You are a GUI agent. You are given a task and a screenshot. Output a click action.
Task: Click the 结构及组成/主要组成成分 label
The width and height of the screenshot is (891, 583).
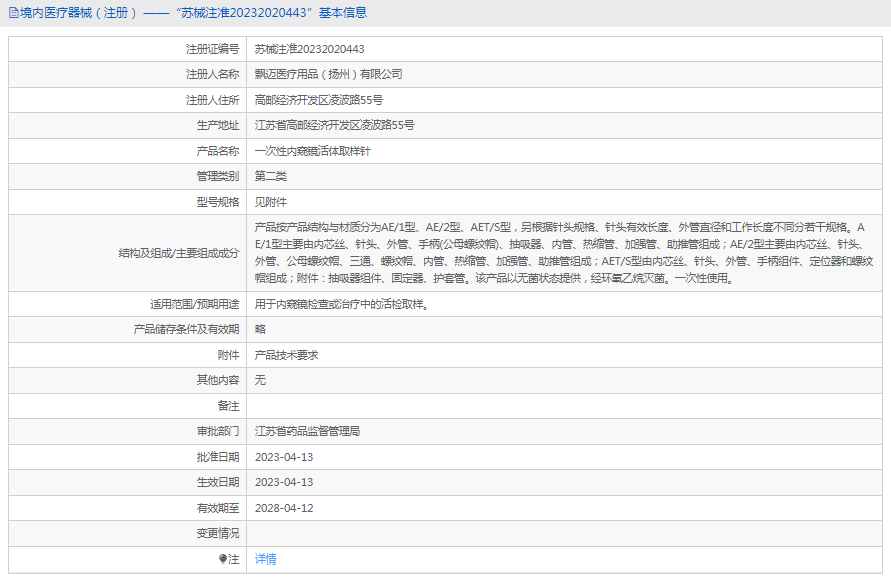[x=179, y=253]
